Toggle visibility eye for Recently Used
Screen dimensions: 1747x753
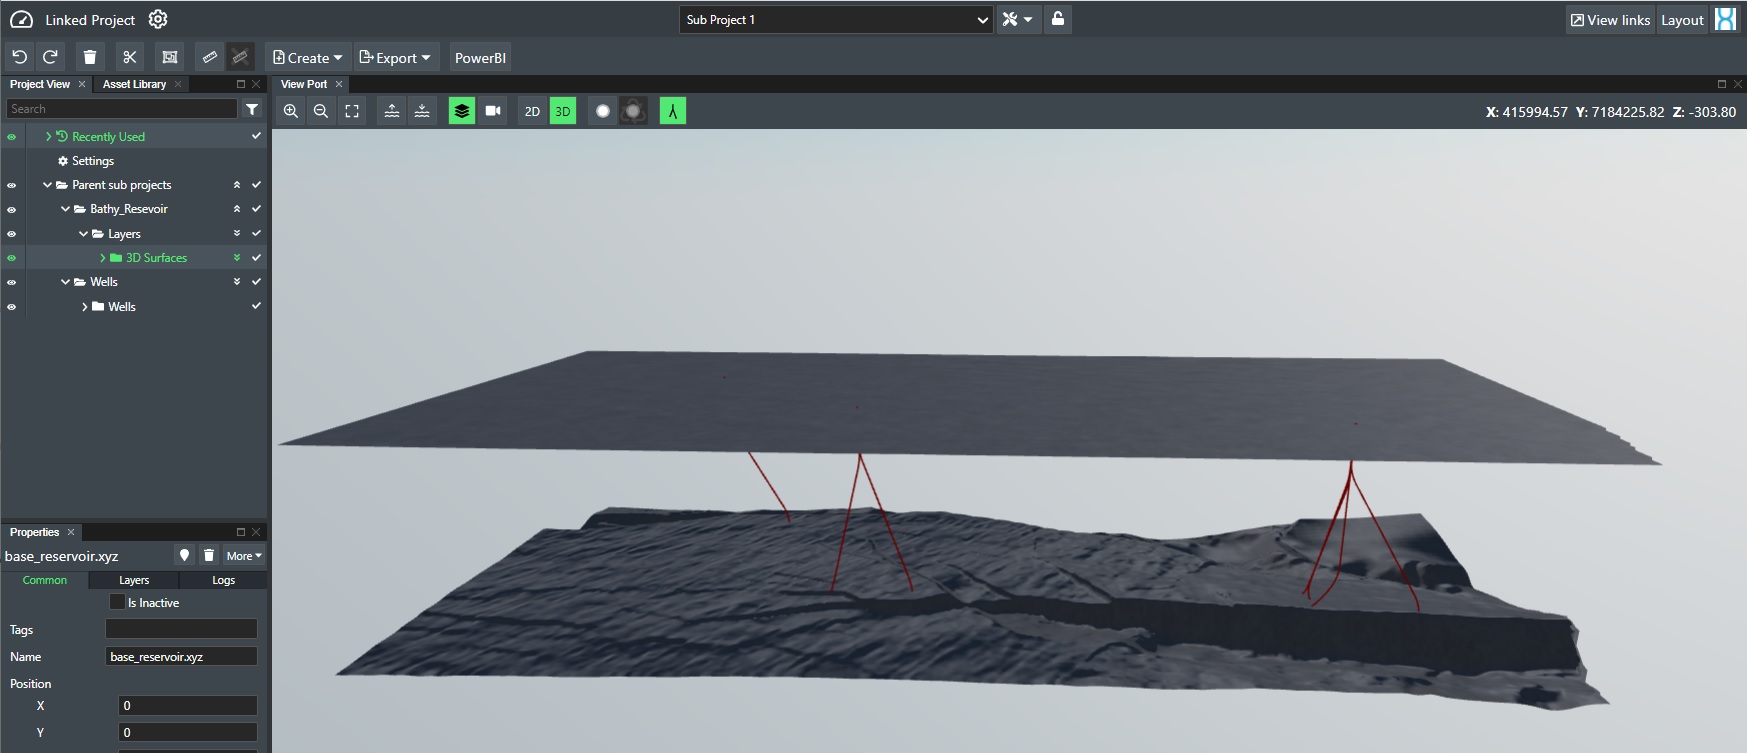tap(12, 137)
